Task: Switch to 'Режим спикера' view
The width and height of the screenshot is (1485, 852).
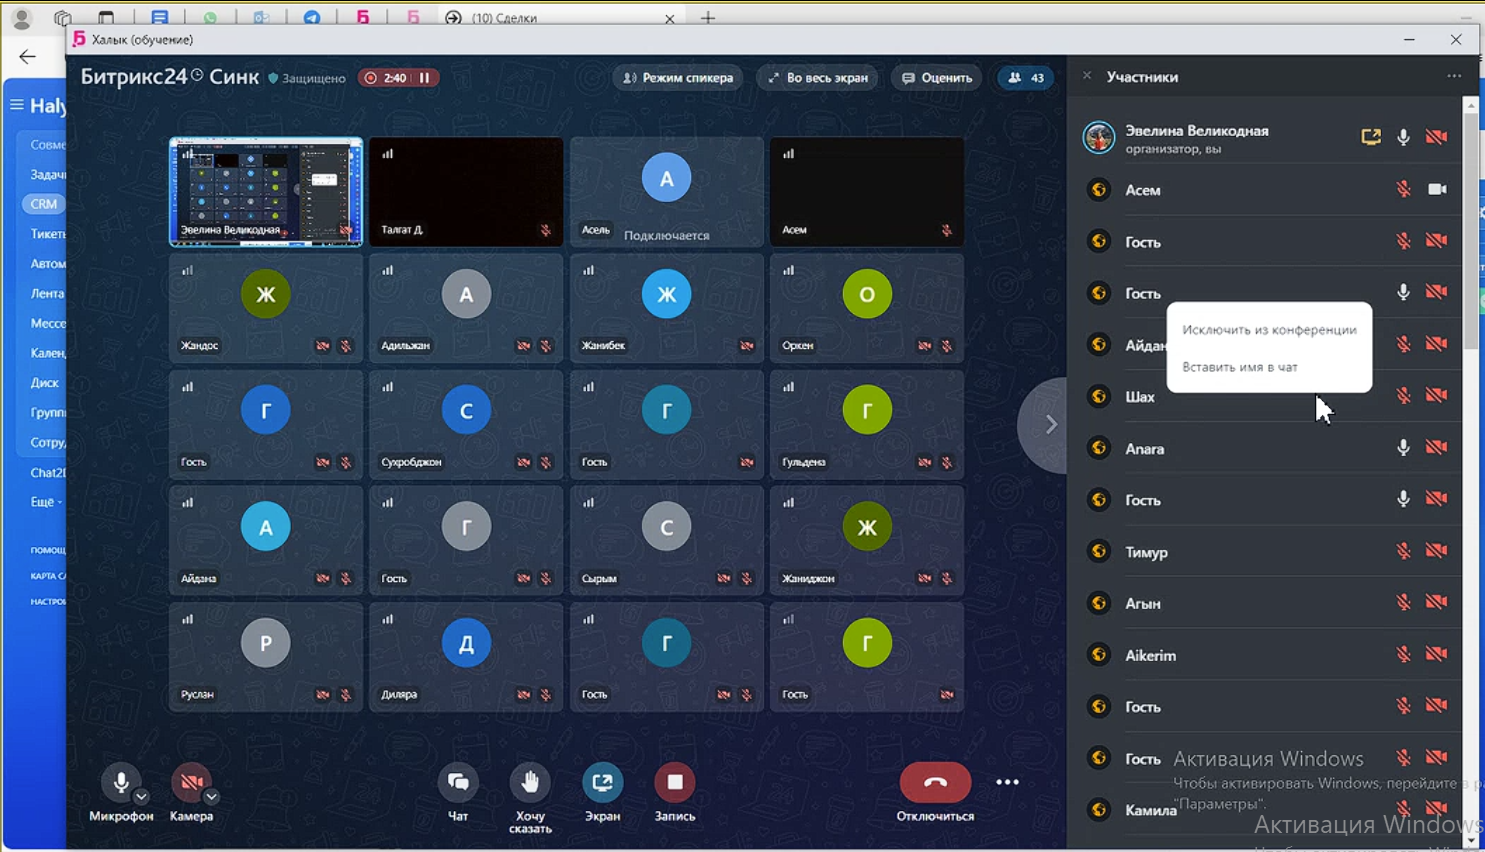Action: click(x=678, y=78)
